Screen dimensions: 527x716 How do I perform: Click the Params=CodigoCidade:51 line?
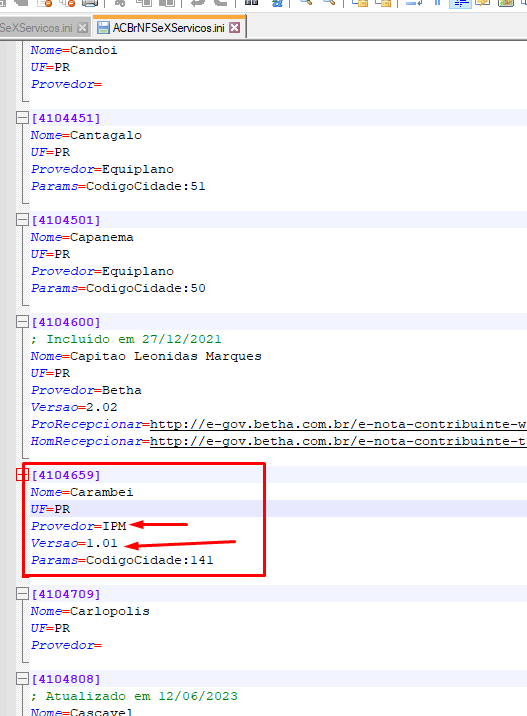118,186
